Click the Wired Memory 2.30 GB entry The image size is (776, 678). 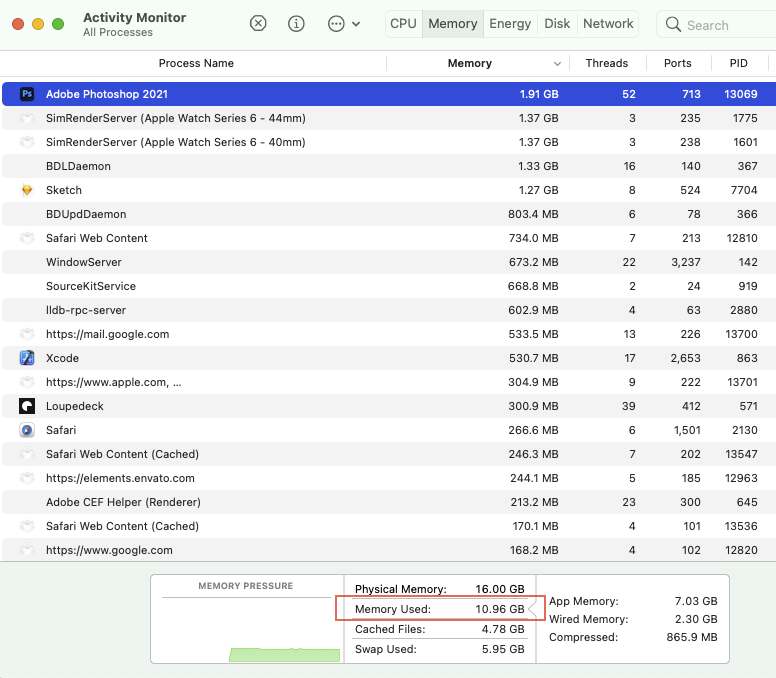633,619
